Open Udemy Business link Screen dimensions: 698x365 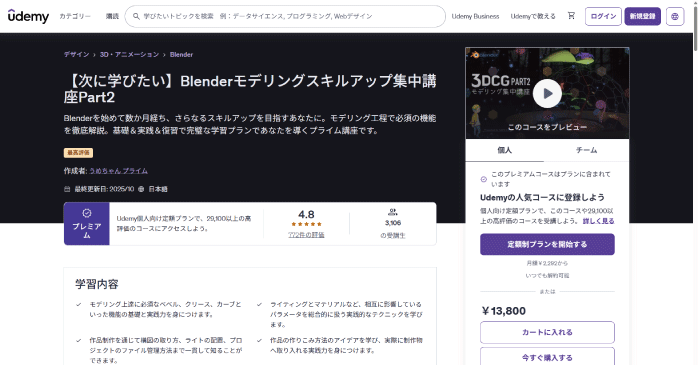[475, 16]
